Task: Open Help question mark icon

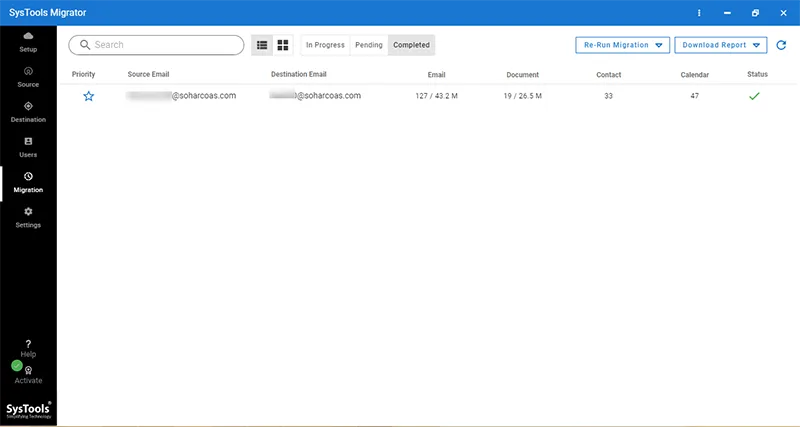Action: pos(28,344)
